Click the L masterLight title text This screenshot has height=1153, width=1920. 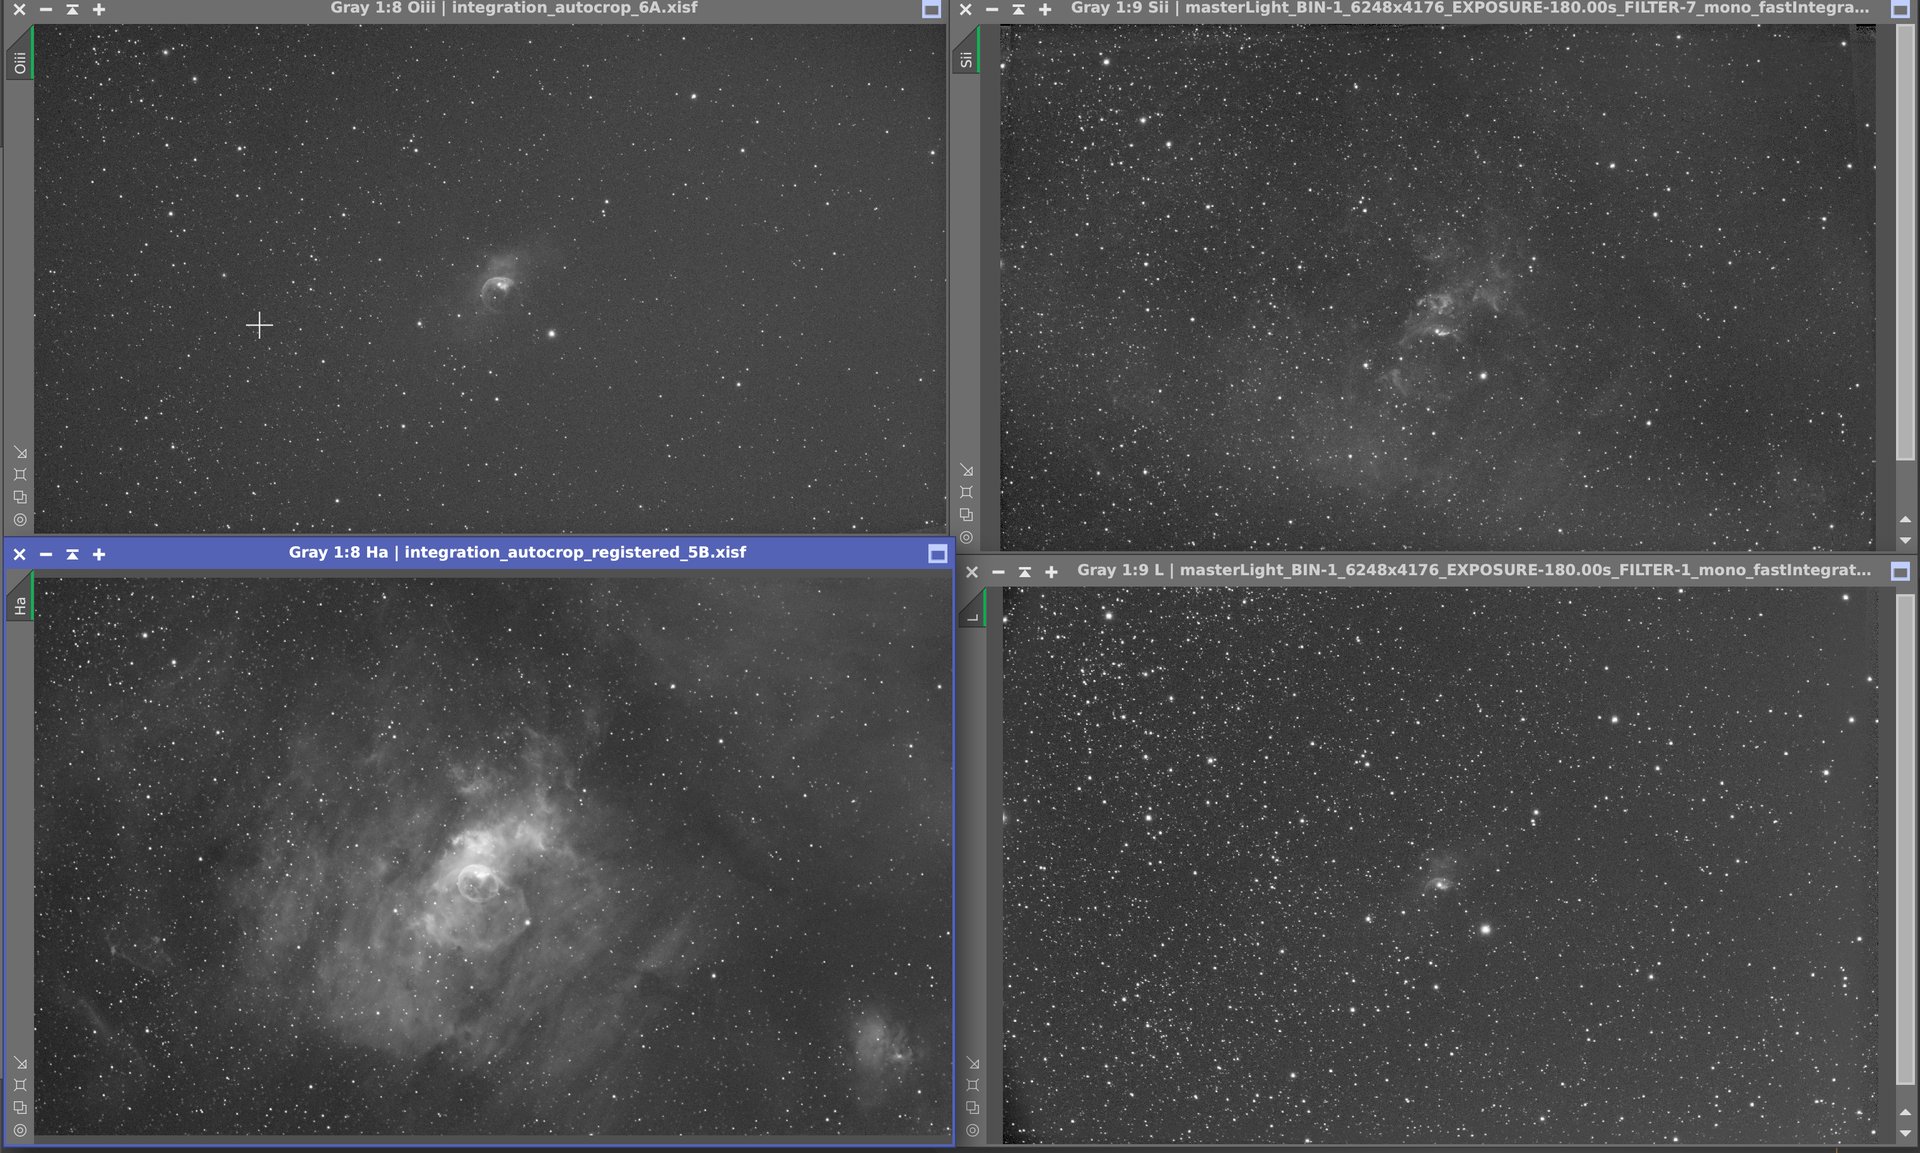pos(1474,570)
